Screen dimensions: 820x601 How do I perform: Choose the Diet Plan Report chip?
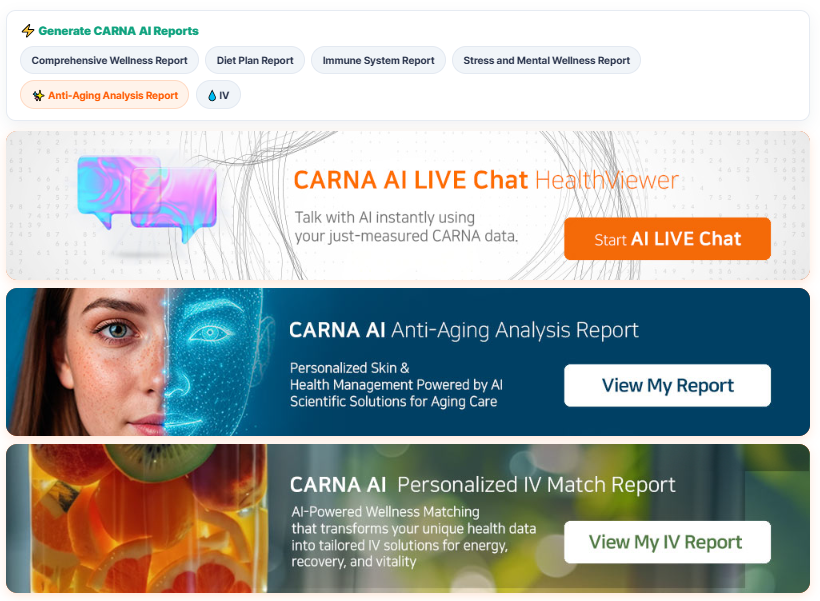pos(255,61)
